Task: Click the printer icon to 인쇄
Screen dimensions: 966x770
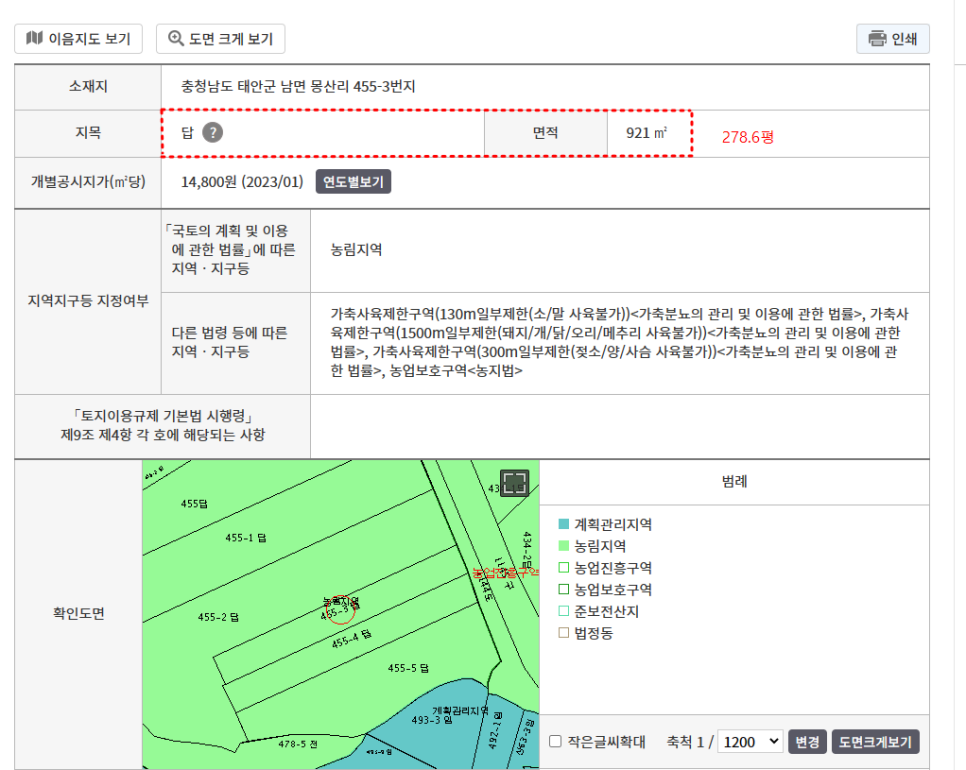Action: (877, 39)
